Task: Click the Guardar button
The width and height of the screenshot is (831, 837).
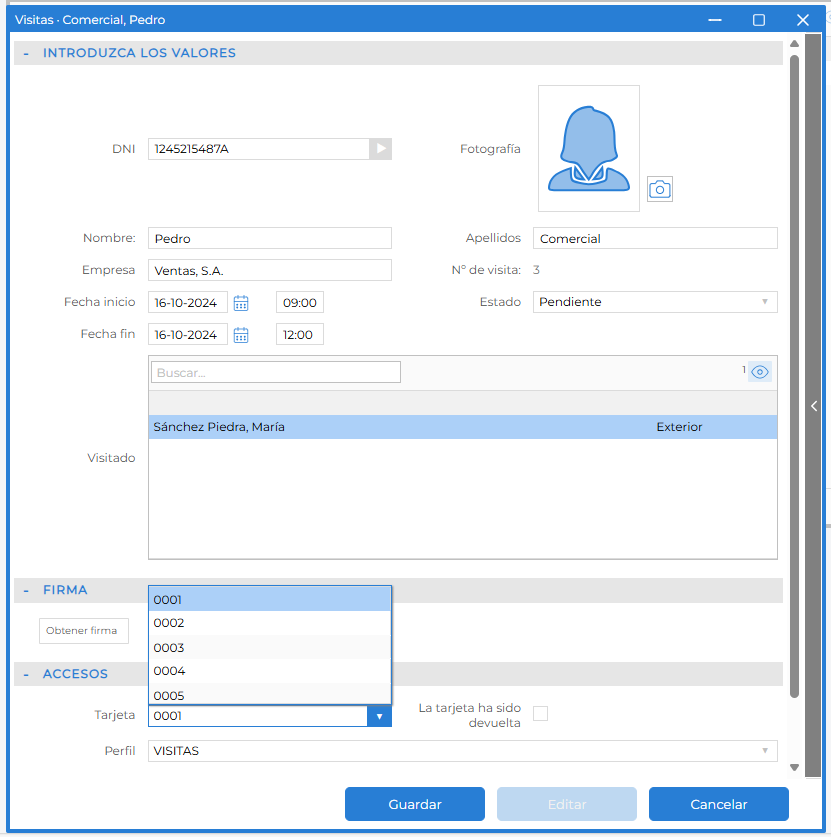Action: click(x=415, y=804)
